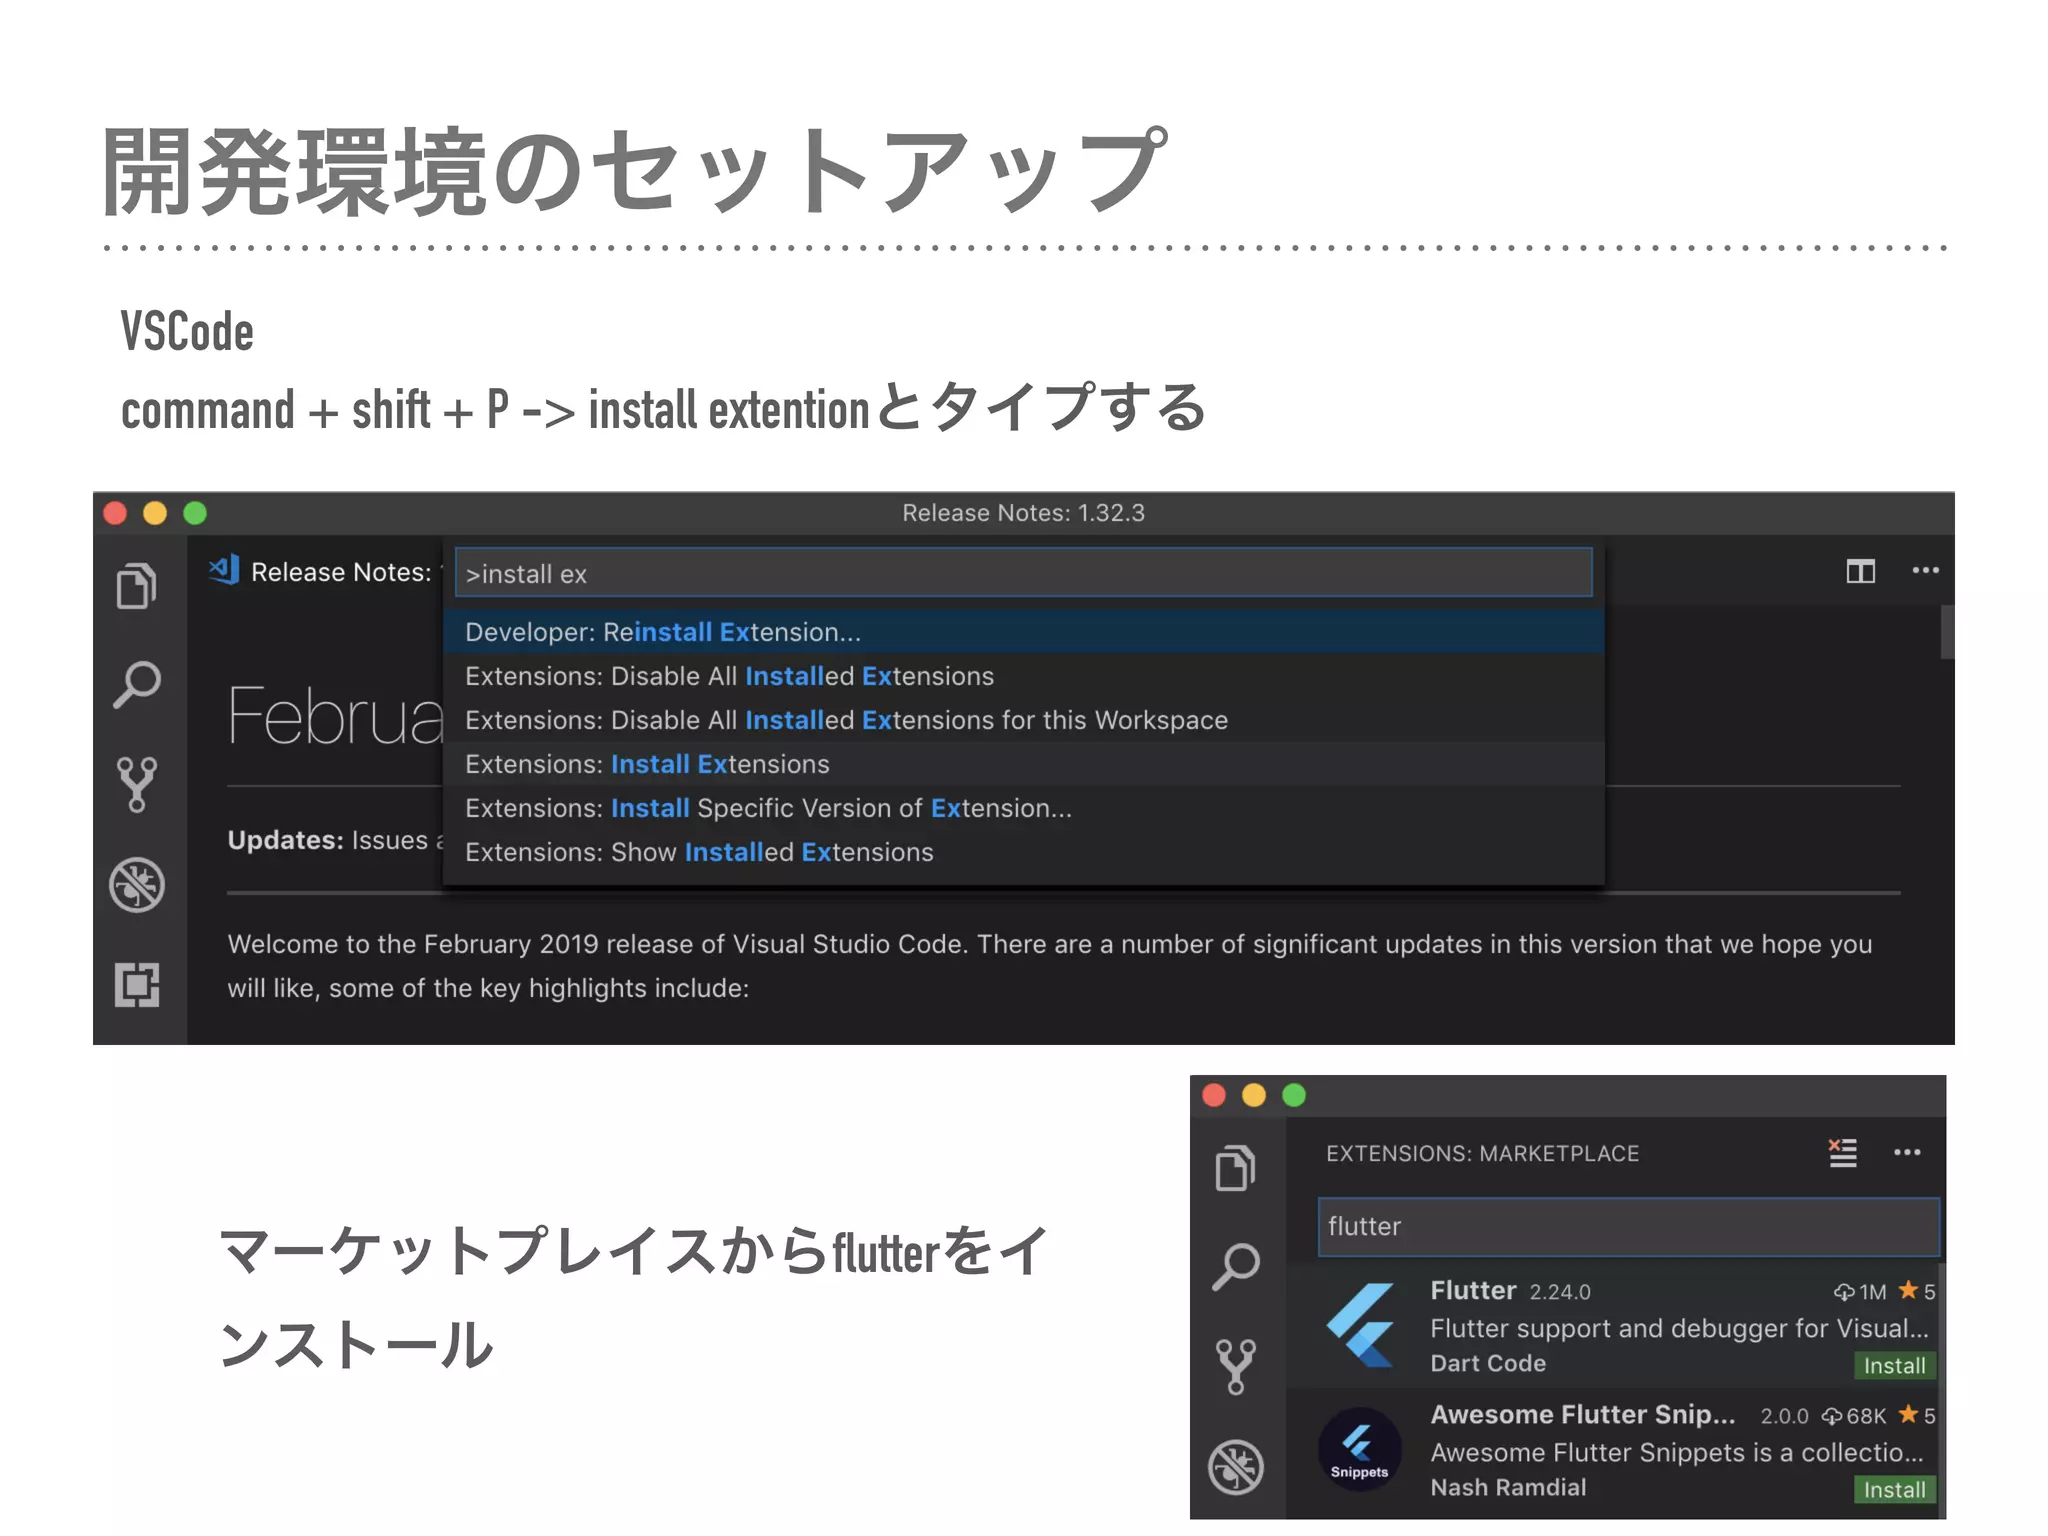
Task: Open Search icon in Marketplace window
Action: tap(1236, 1266)
